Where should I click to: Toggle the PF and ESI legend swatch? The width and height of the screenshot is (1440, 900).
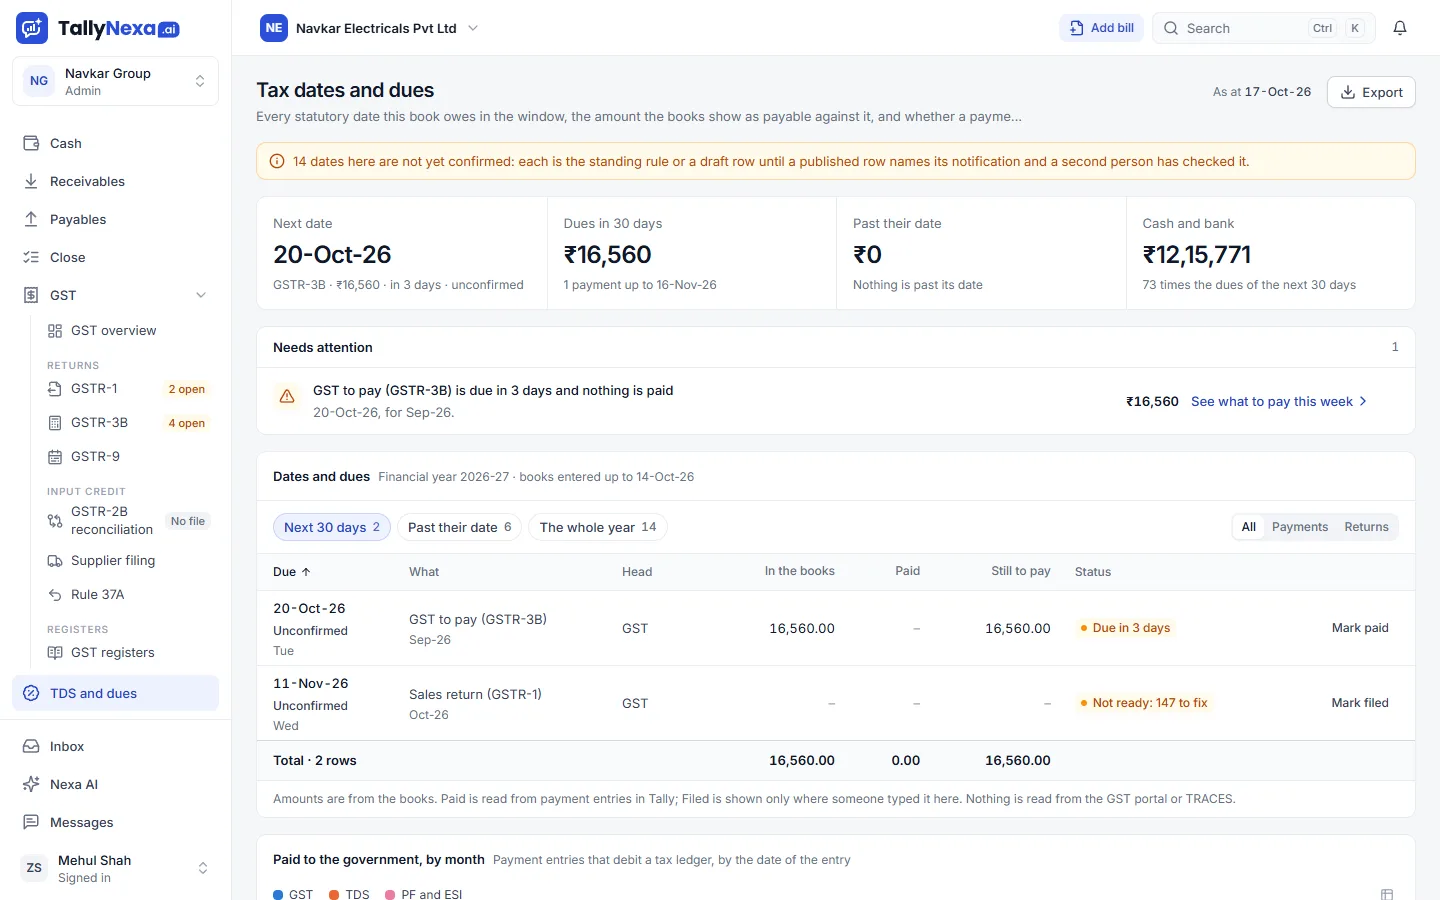click(390, 894)
